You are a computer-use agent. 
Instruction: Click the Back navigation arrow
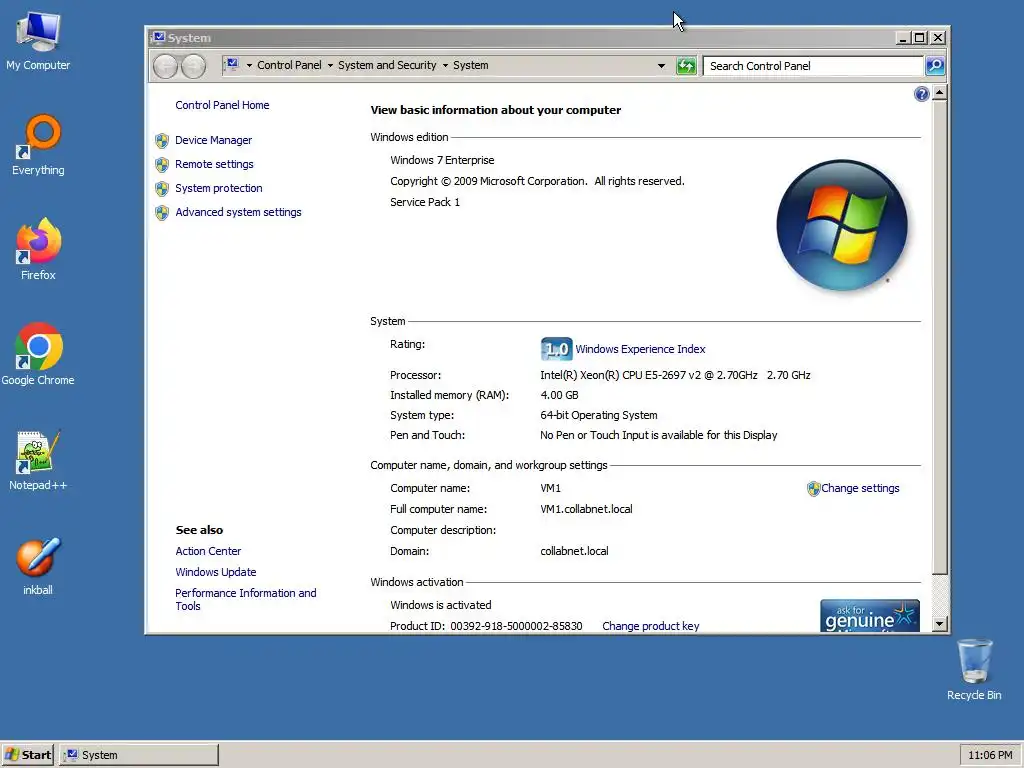(x=165, y=66)
